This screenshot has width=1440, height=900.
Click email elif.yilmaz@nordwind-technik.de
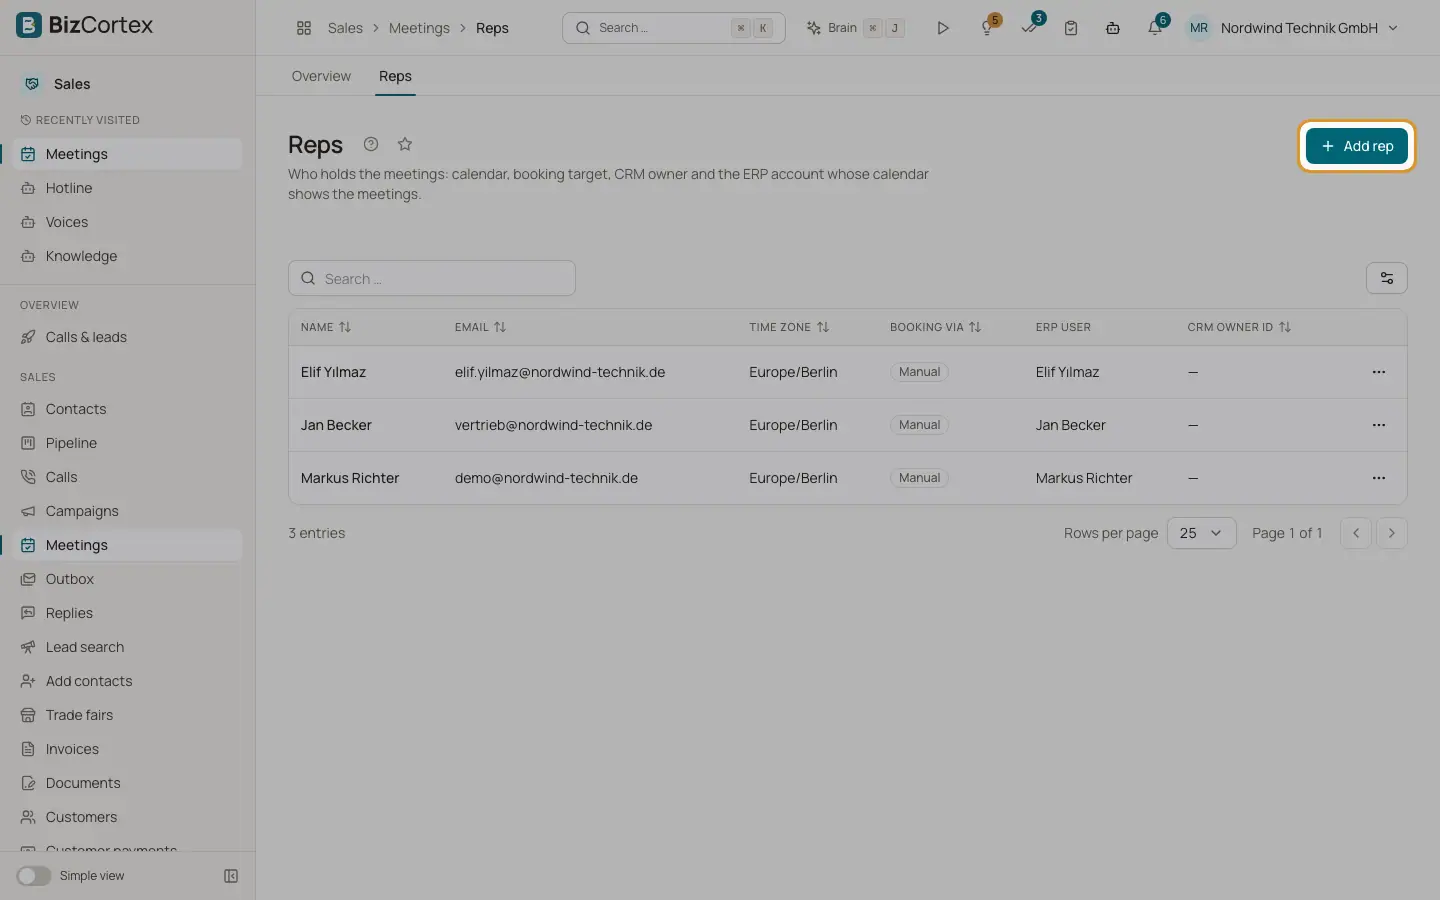pyautogui.click(x=560, y=372)
